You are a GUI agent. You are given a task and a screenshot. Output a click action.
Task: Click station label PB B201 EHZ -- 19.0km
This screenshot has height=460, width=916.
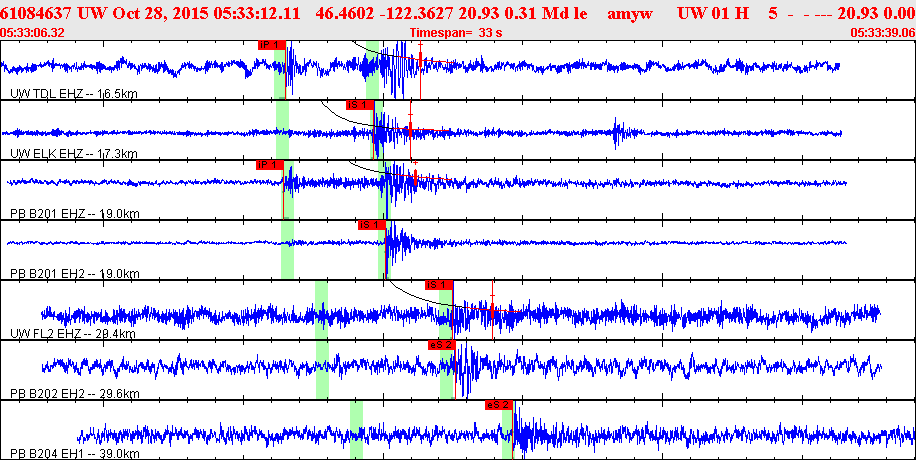pyautogui.click(x=75, y=214)
